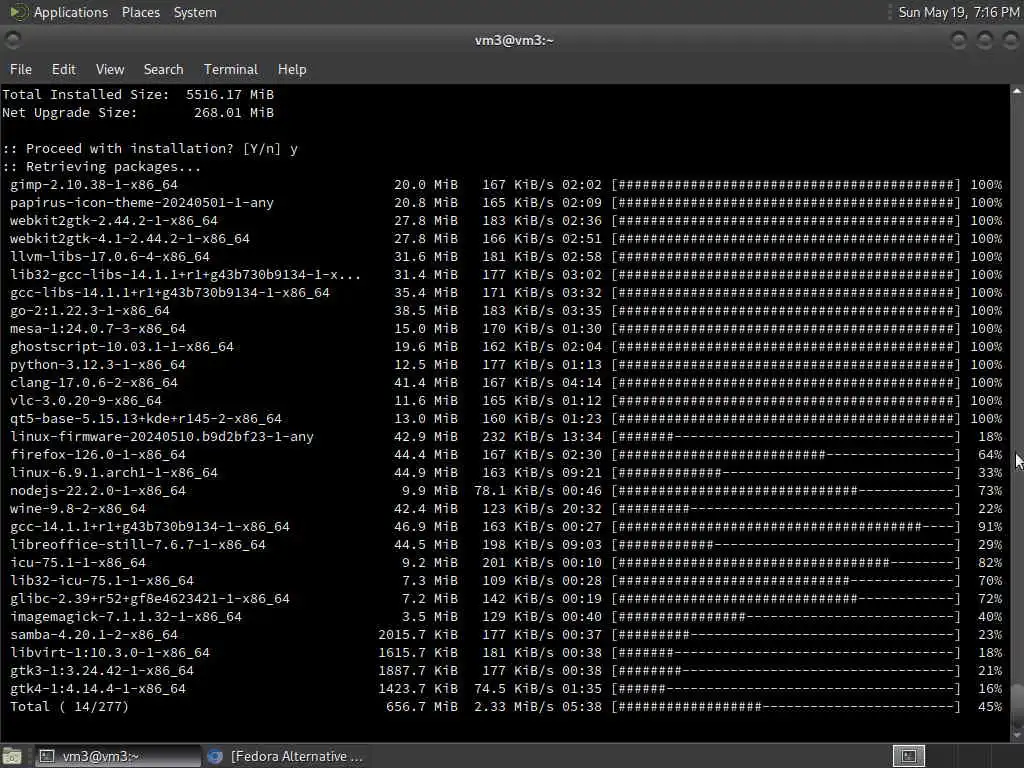The image size is (1024, 768).
Task: Click the go-2:1.22.3-1-x86_64 line
Action: [x=505, y=311]
